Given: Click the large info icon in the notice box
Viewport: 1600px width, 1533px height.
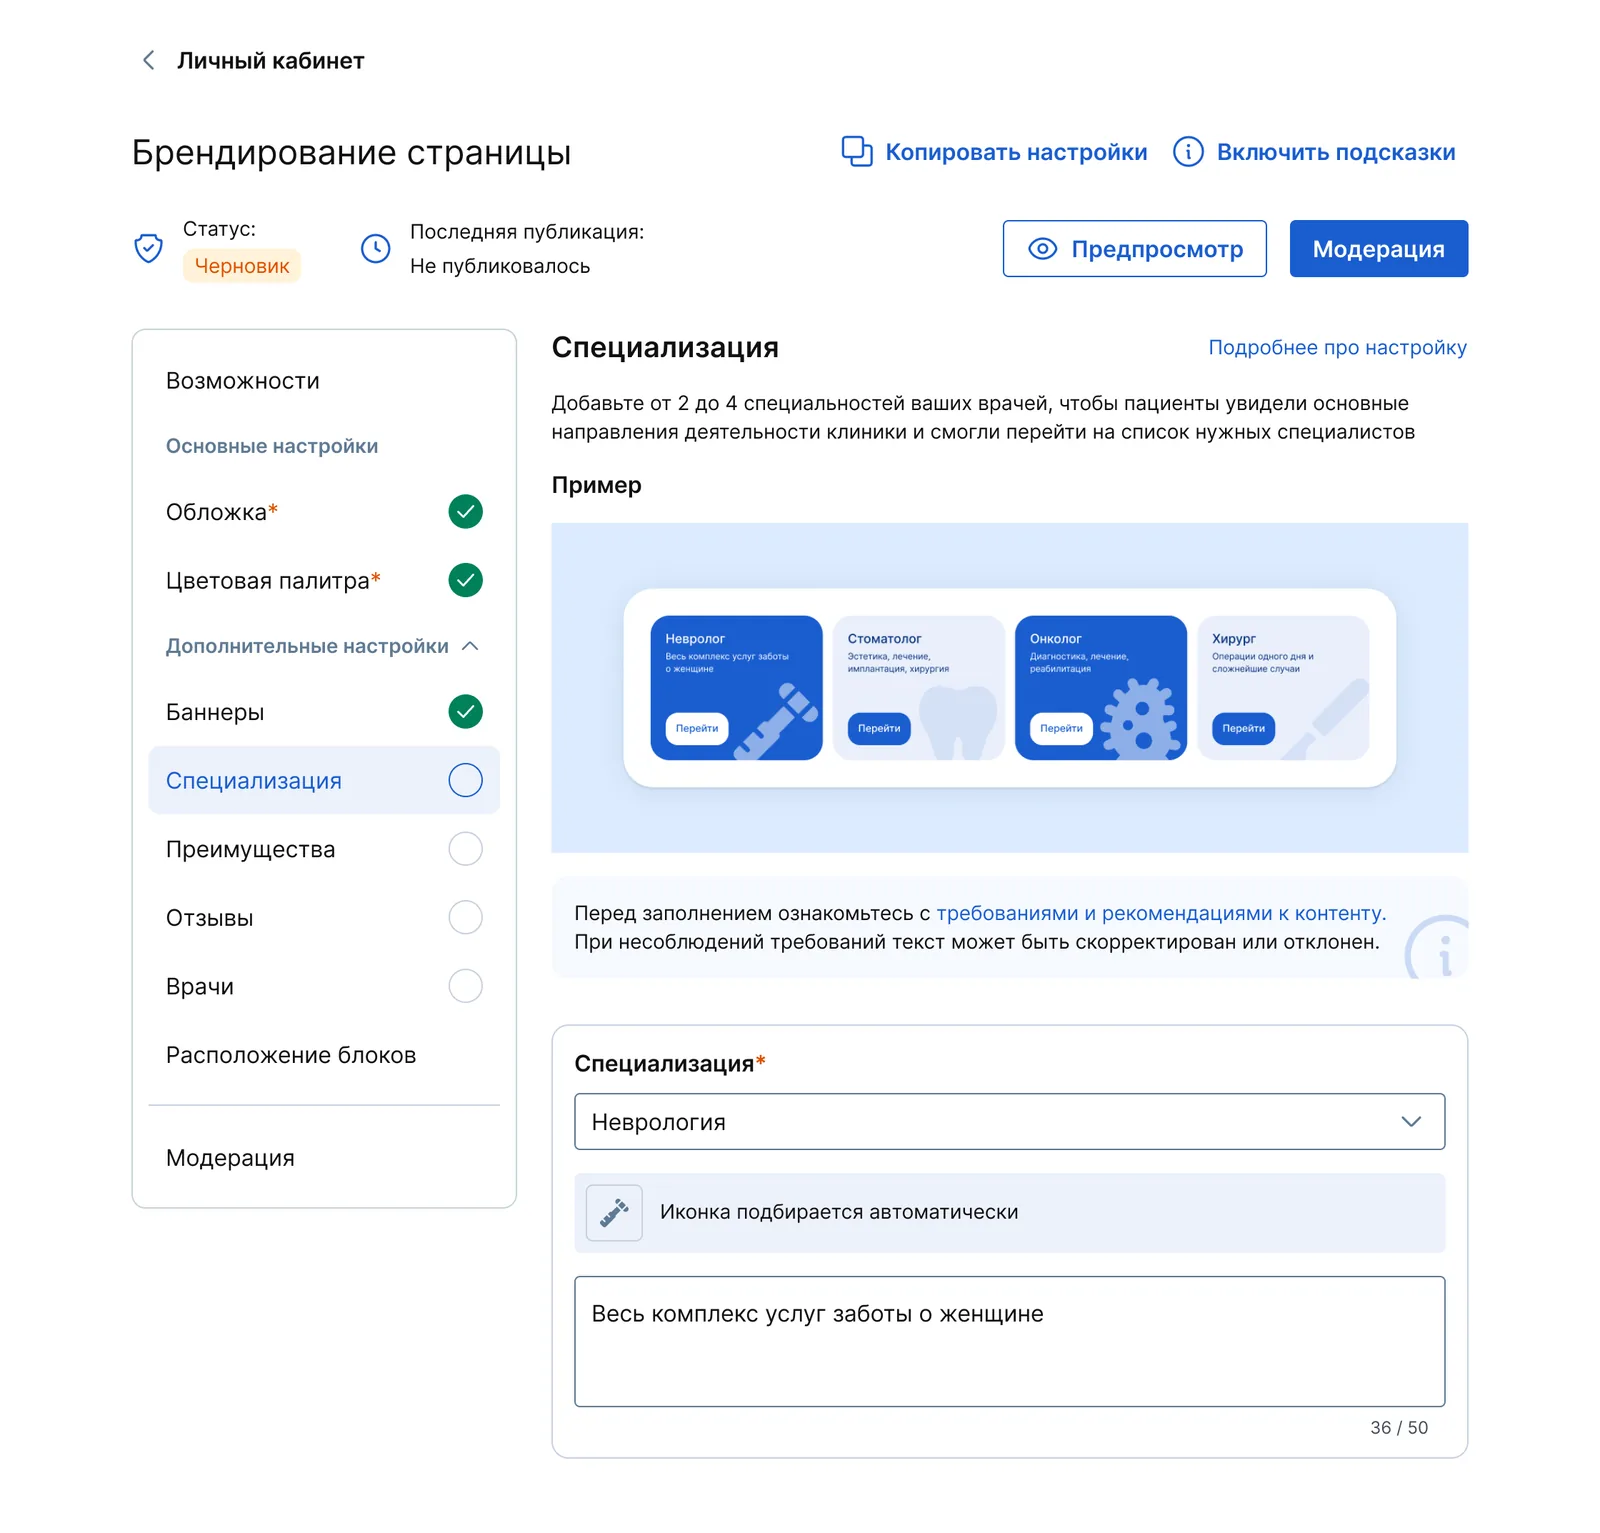Looking at the screenshot, I should [1438, 948].
